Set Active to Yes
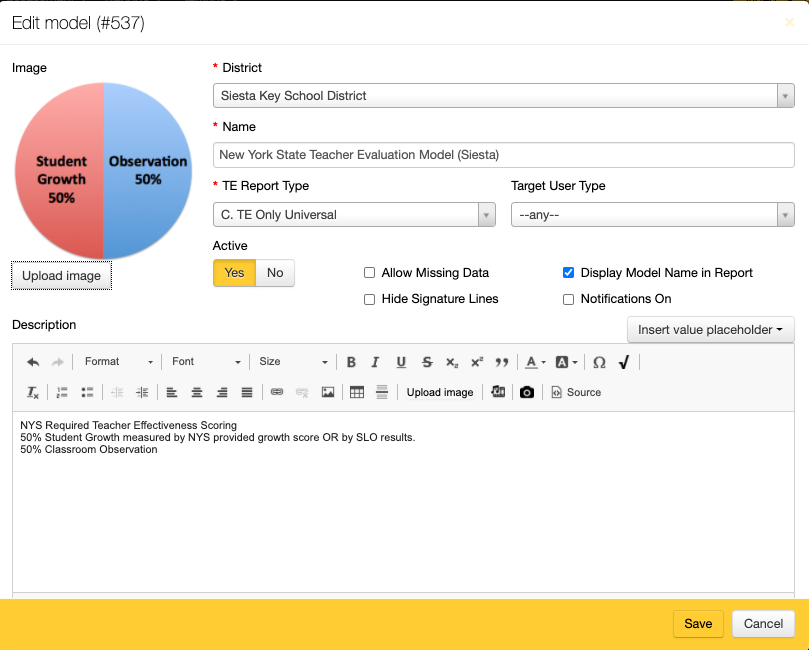The width and height of the screenshot is (809, 650). point(234,273)
